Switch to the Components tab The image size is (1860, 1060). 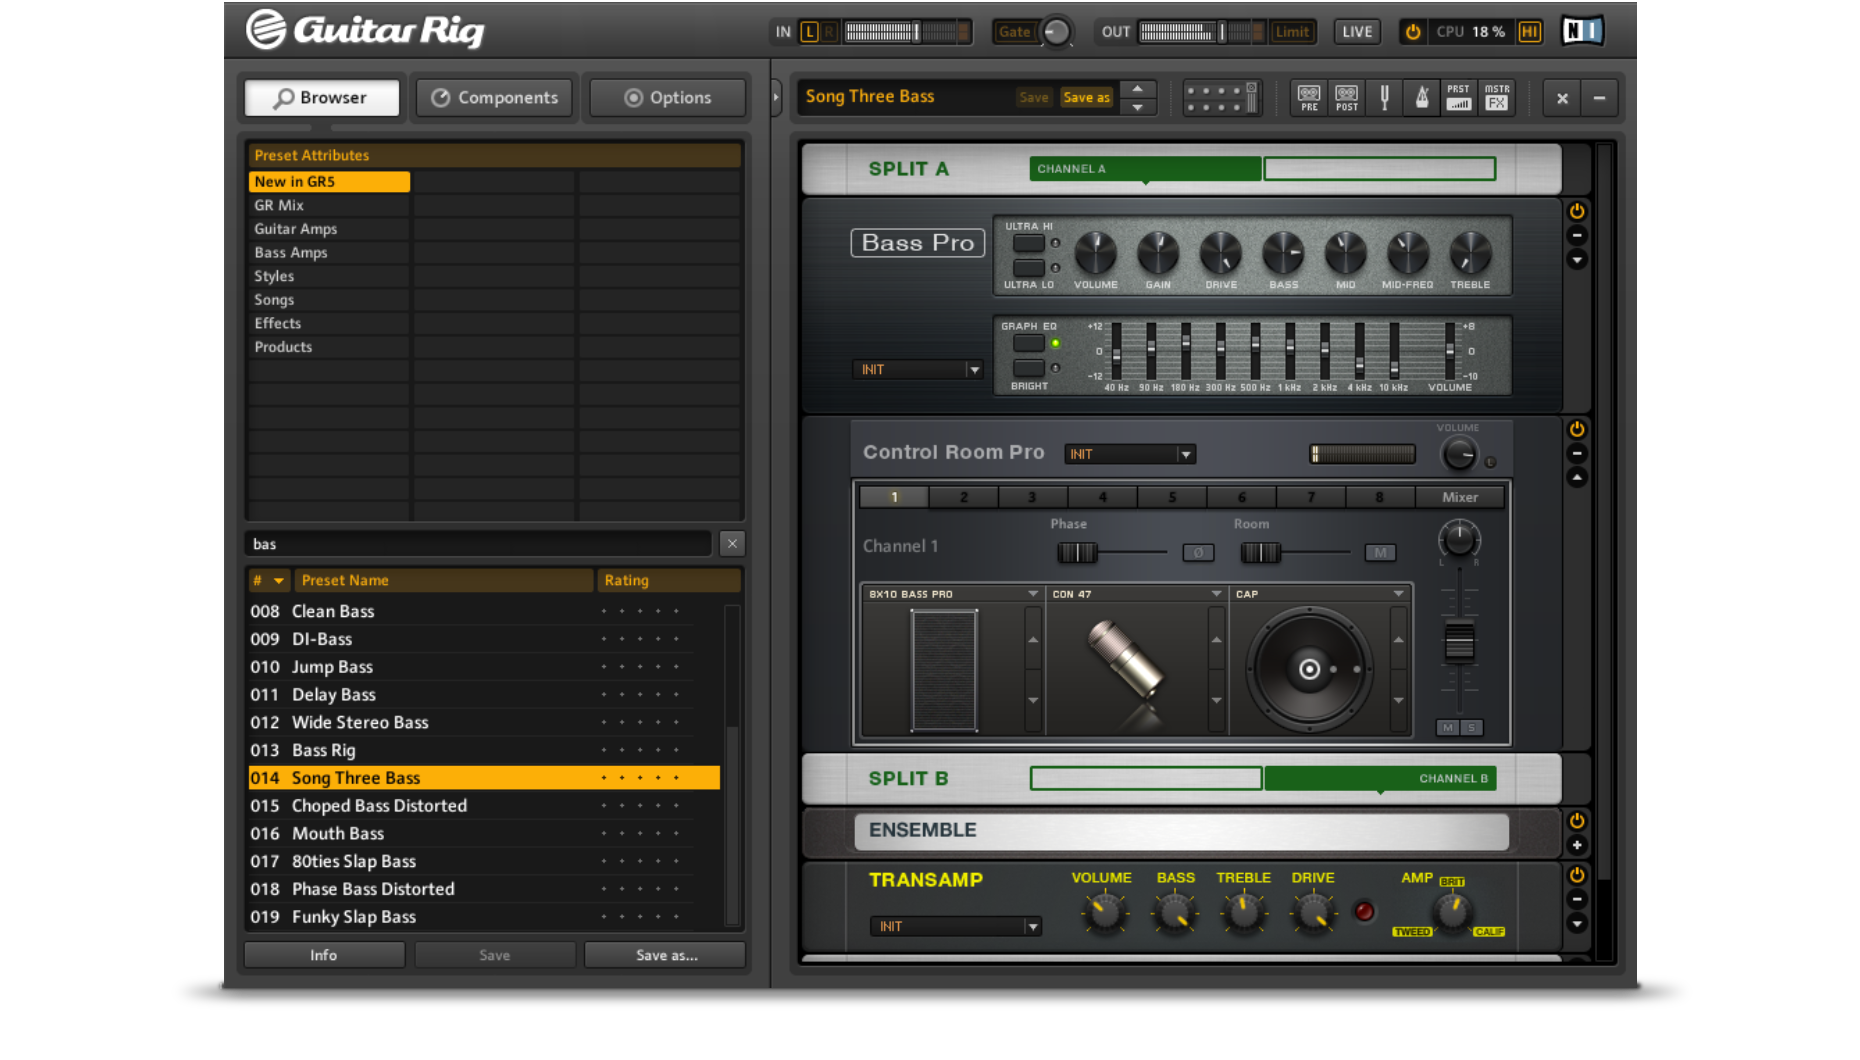click(x=495, y=98)
